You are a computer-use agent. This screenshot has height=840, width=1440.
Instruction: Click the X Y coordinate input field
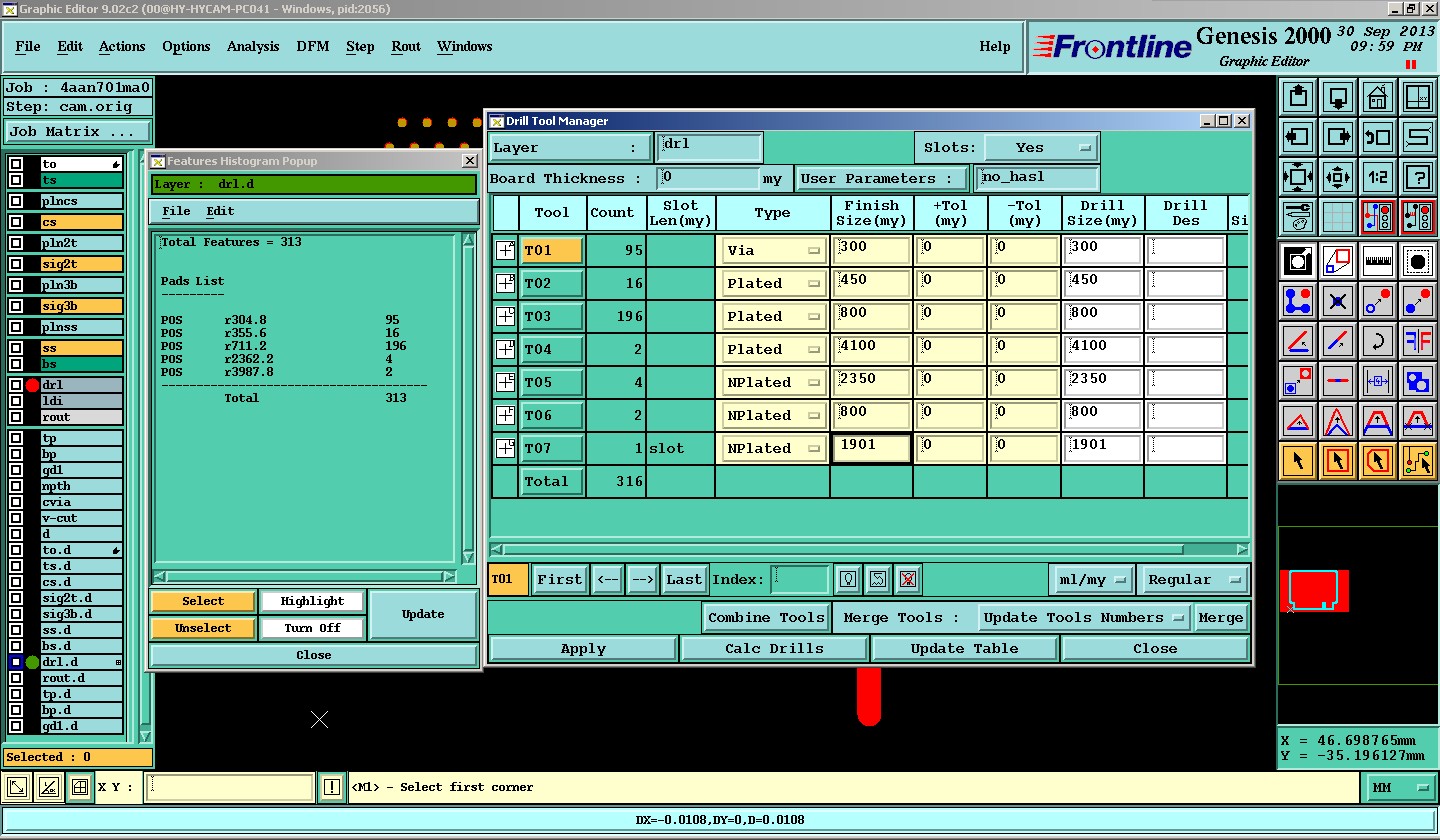[x=229, y=787]
